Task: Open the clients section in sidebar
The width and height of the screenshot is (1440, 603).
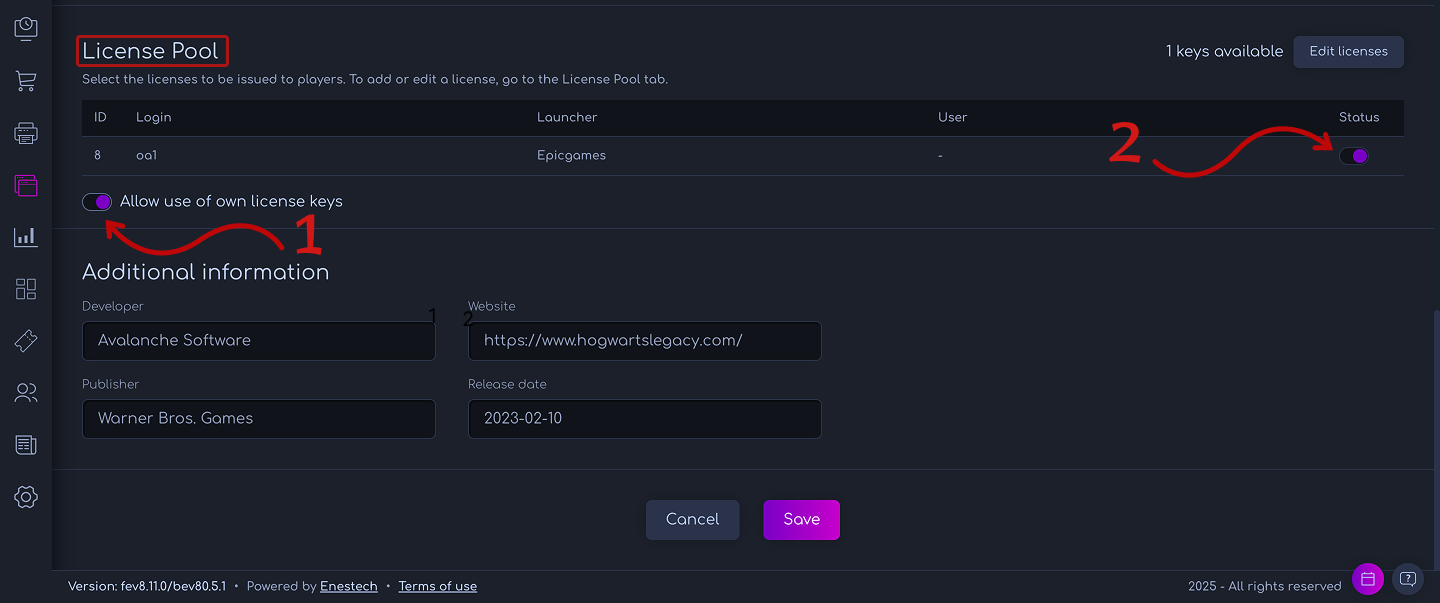Action: coord(25,392)
